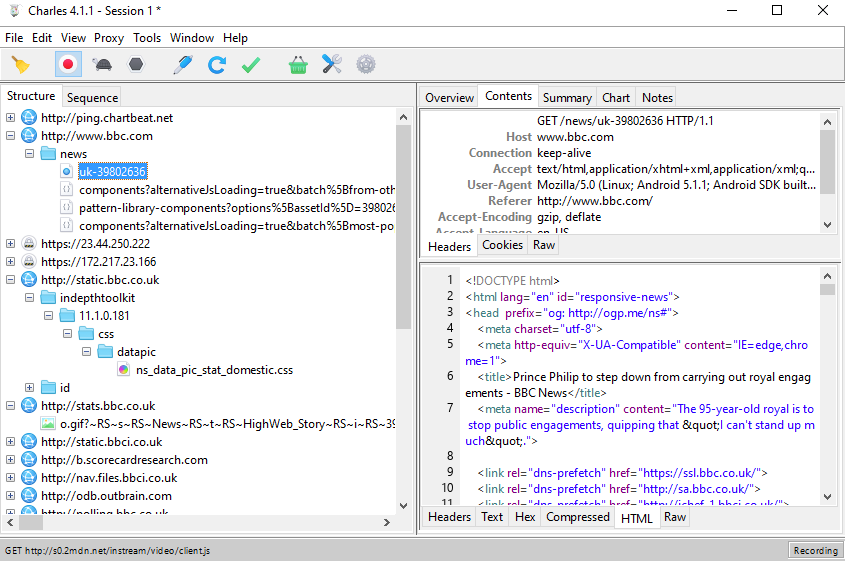Select the pattern-library-components request
The height and width of the screenshot is (561, 845).
[237, 208]
